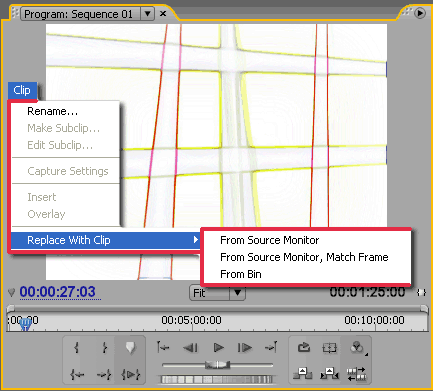Image resolution: width=433 pixels, height=391 pixels.
Task: Click time ruler at 00:05:00:00
Action: click(191, 321)
